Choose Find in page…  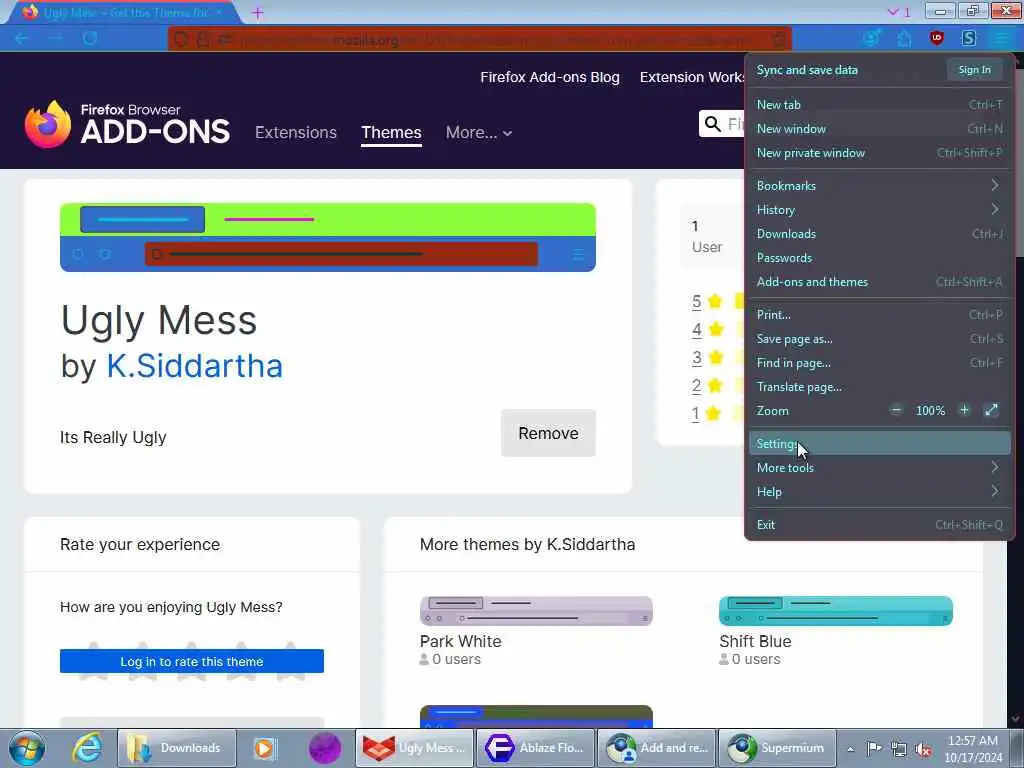[x=879, y=363]
